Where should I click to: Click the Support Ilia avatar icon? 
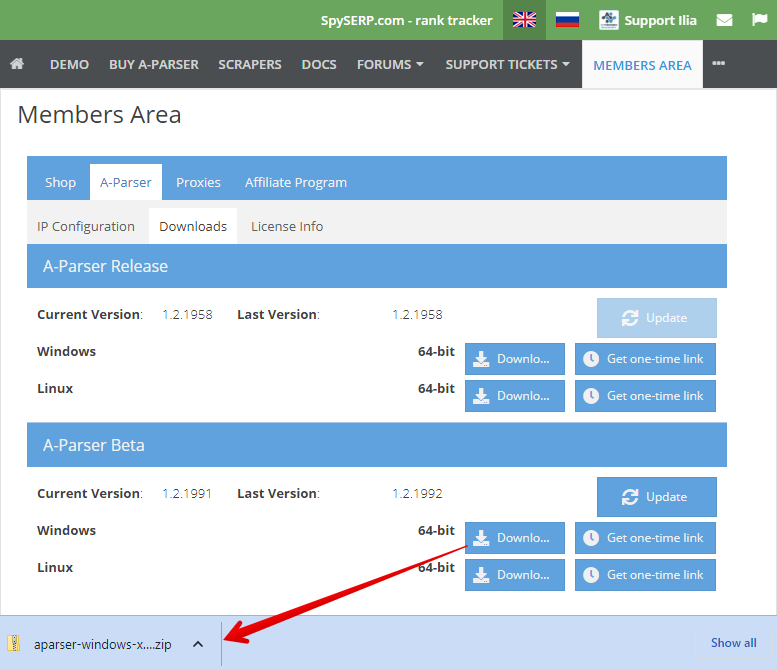(608, 20)
